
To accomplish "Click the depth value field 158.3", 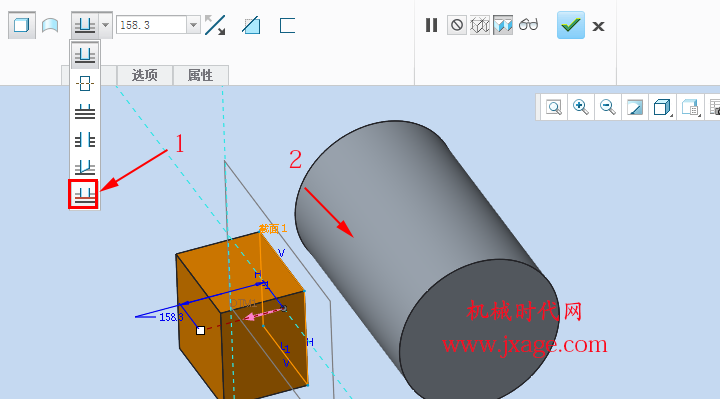I will [152, 25].
